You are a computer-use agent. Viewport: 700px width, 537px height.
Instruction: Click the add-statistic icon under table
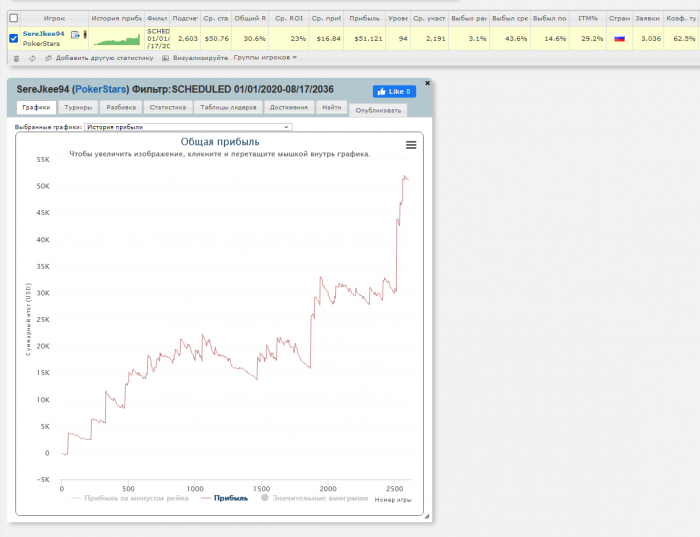click(48, 58)
